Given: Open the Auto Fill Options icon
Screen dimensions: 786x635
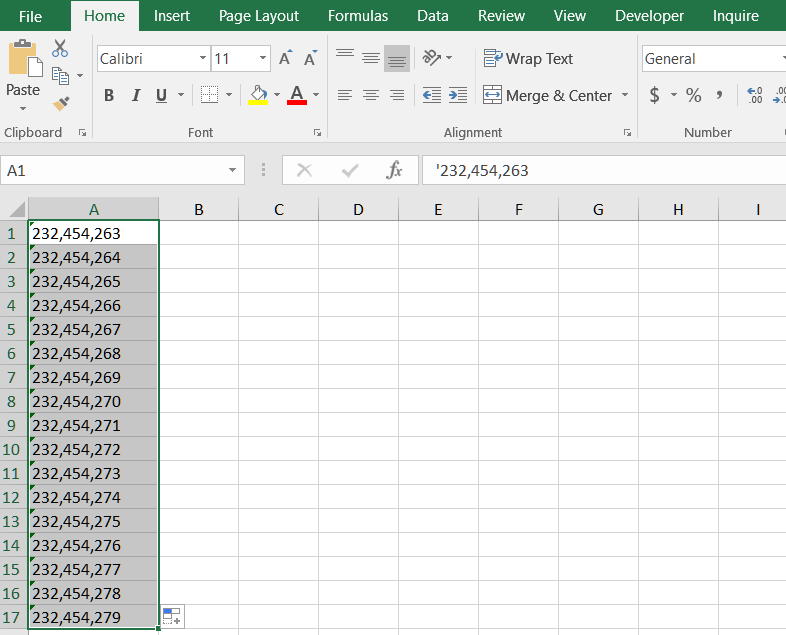Looking at the screenshot, I should pos(172,617).
